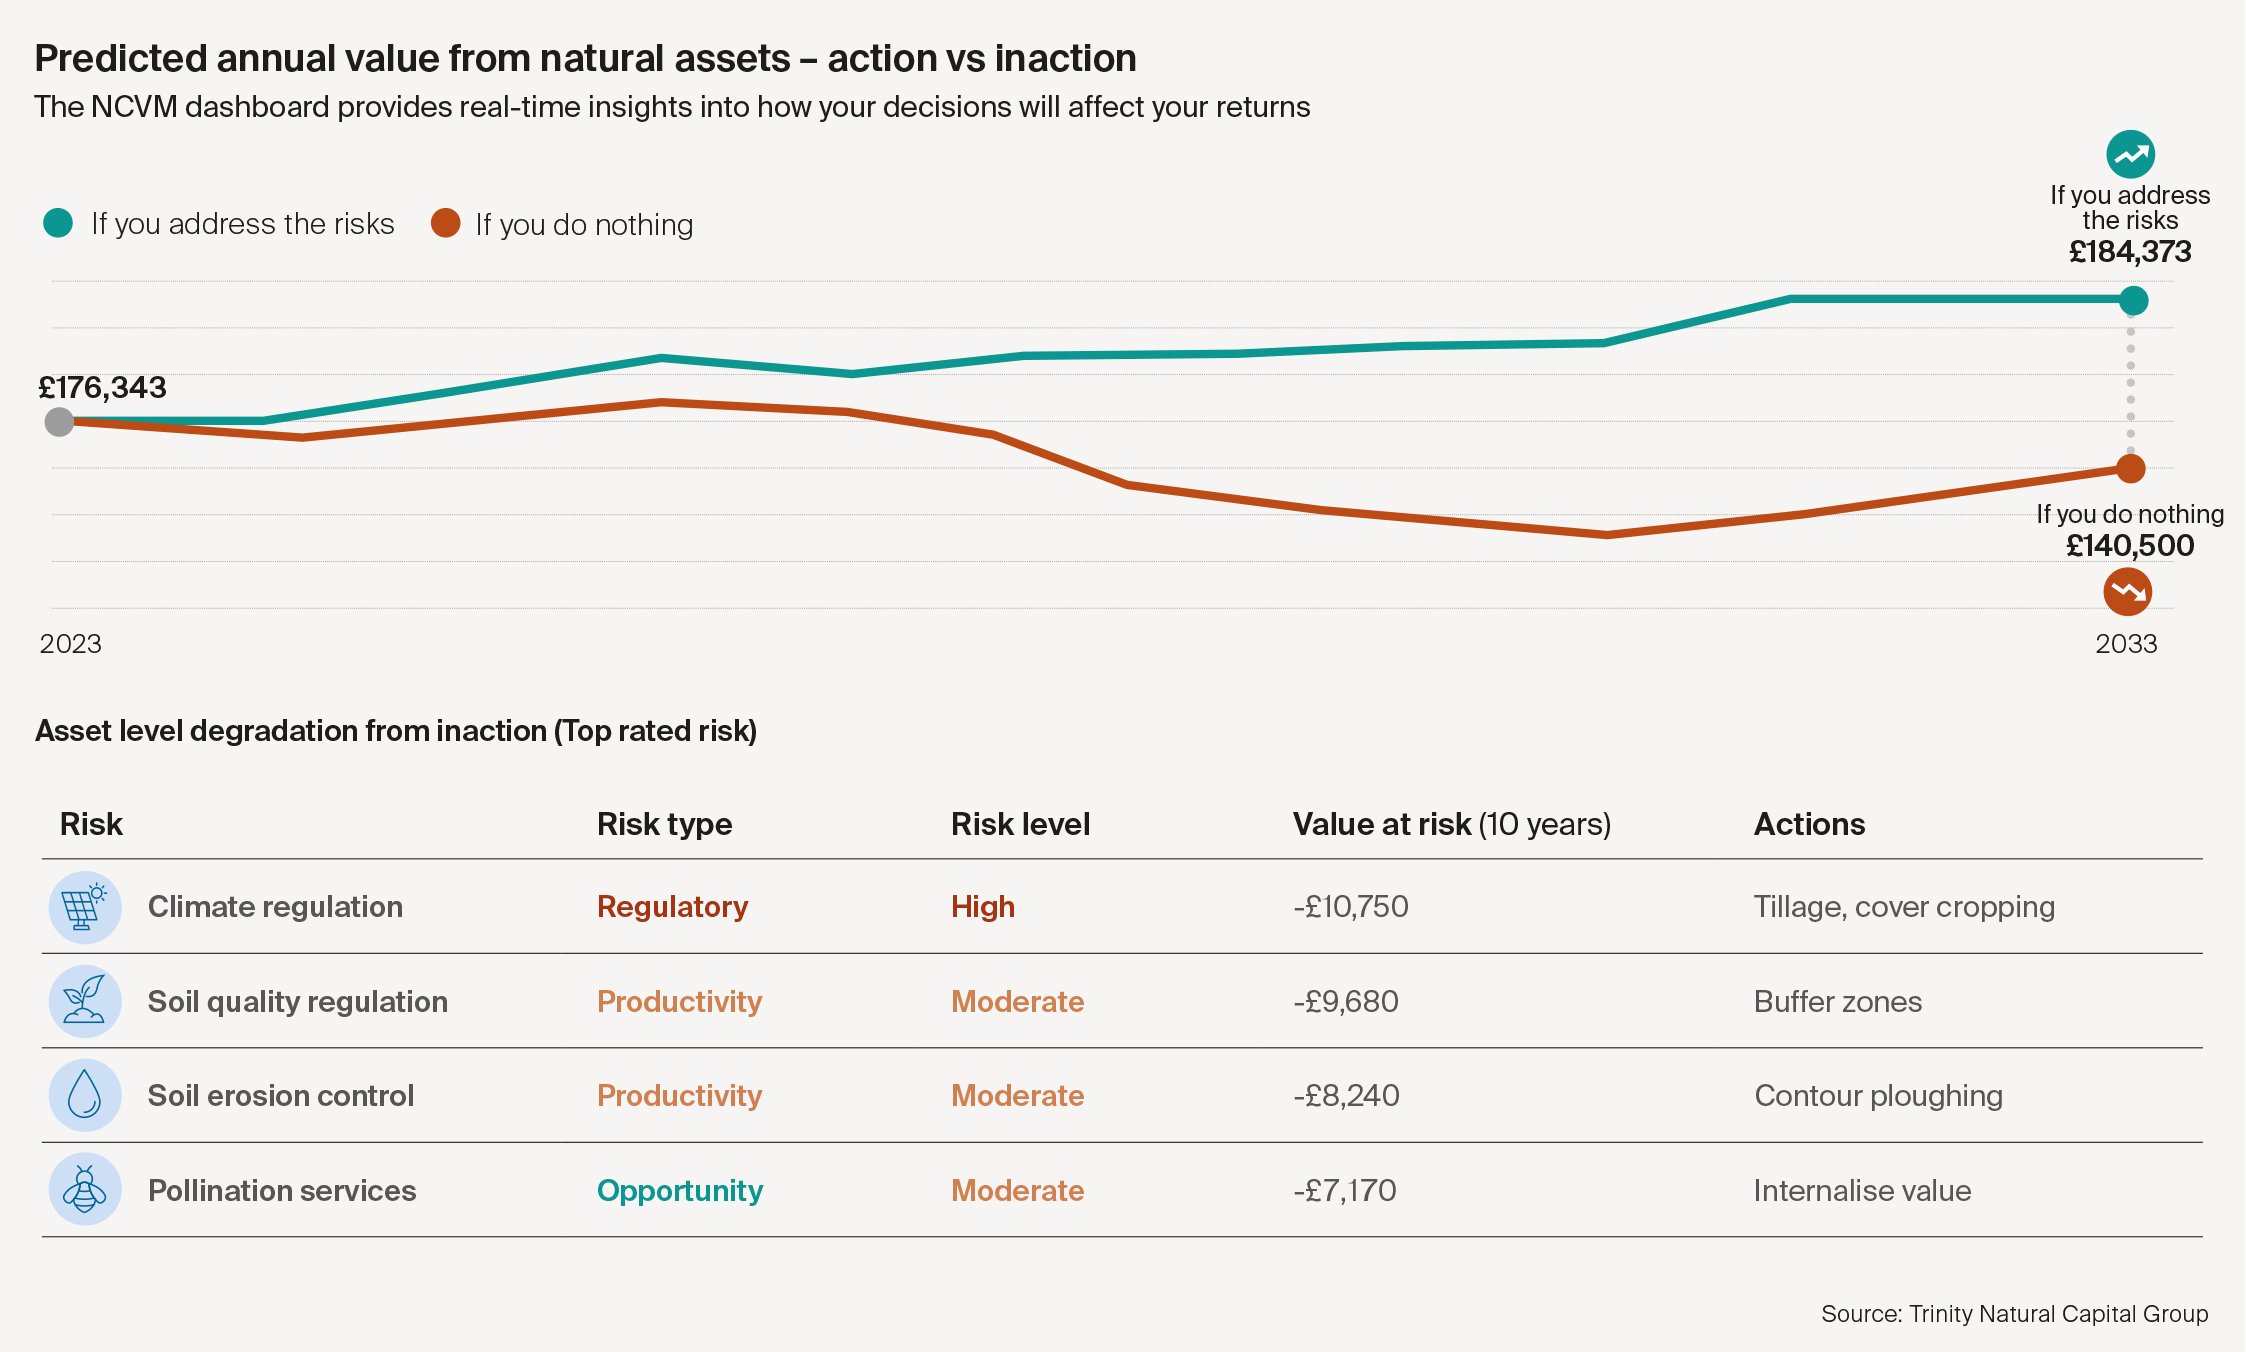Click the Soil erosion water drop icon
Image resolution: width=2246 pixels, height=1352 pixels.
point(85,1095)
